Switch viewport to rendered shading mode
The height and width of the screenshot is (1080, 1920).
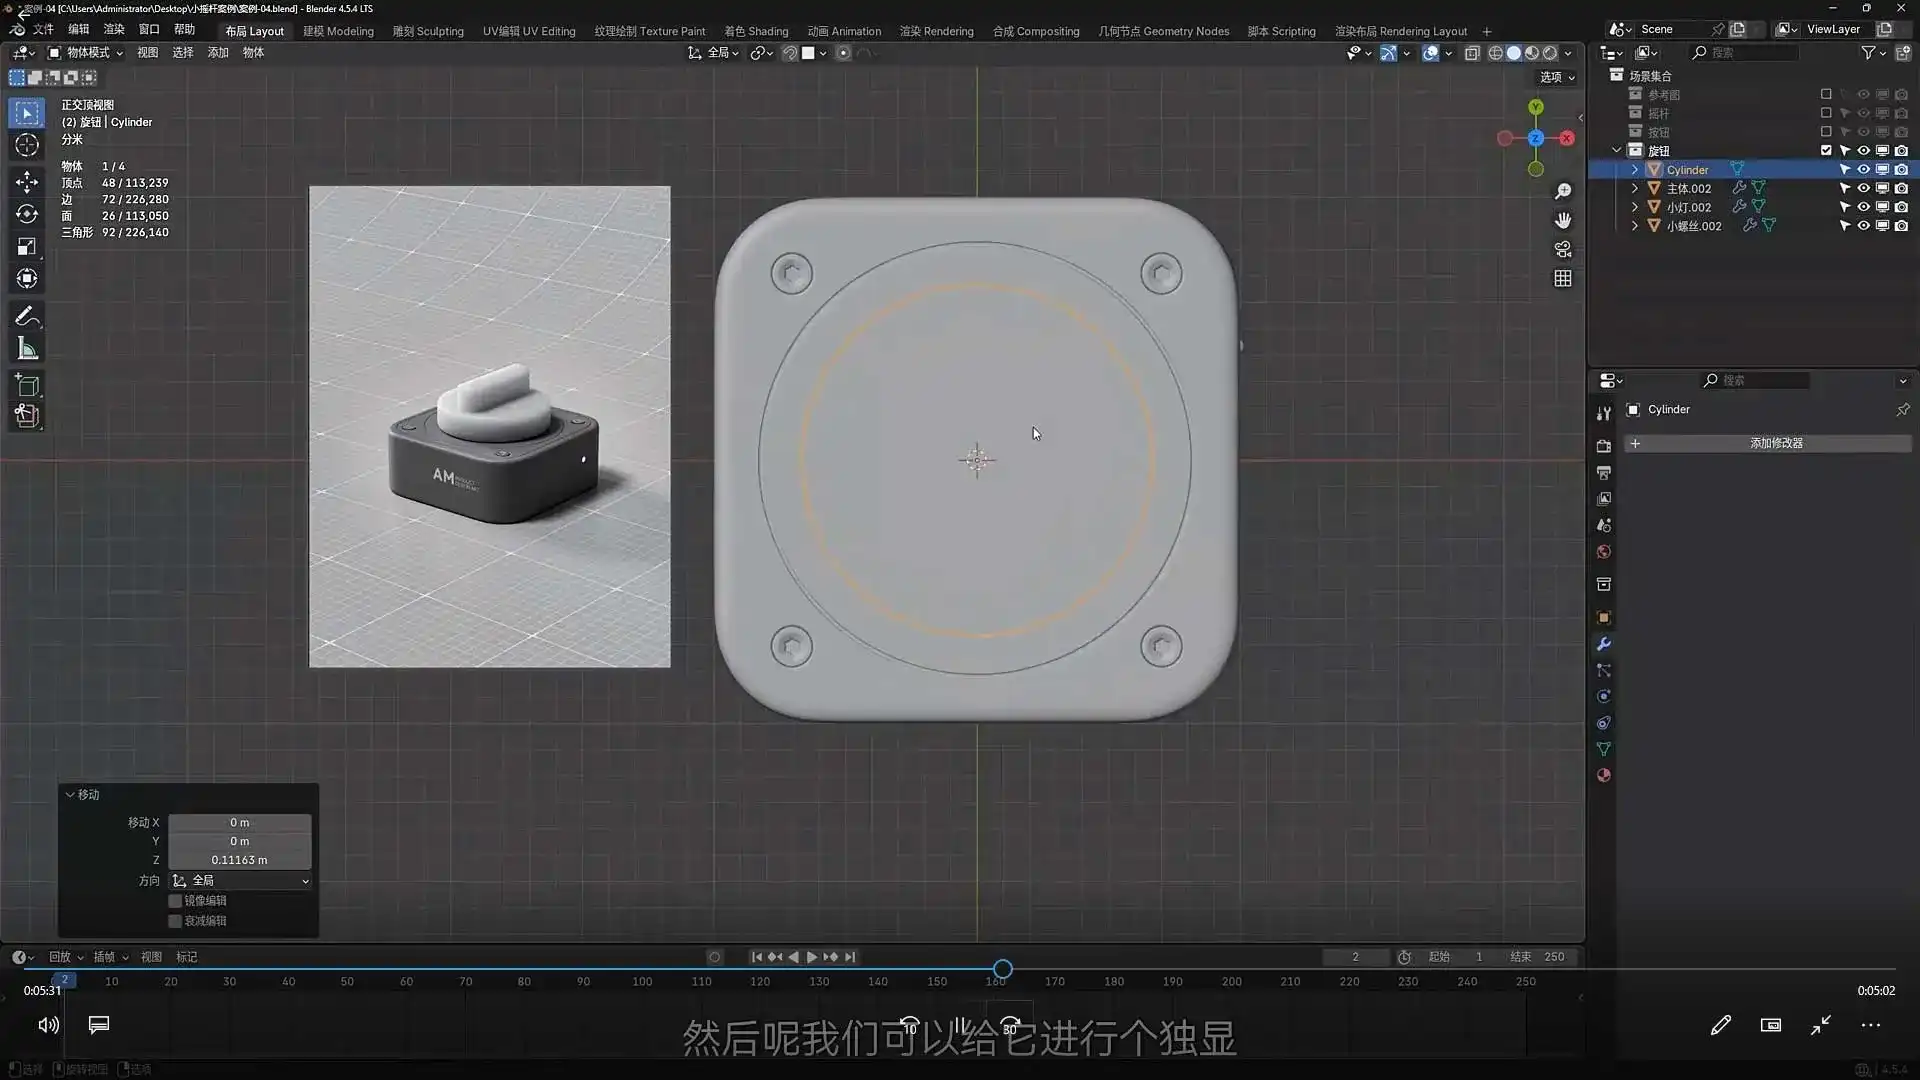[1549, 53]
